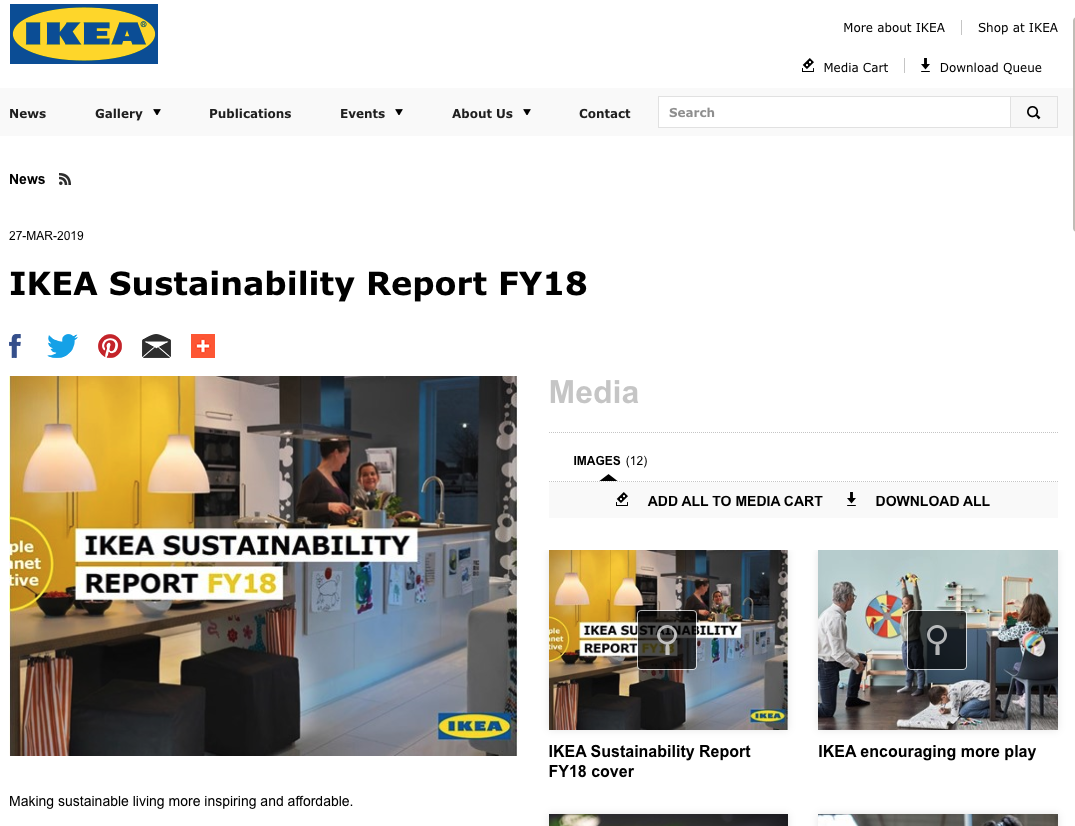
Task: Click the search magnifying glass icon
Action: point(1034,112)
